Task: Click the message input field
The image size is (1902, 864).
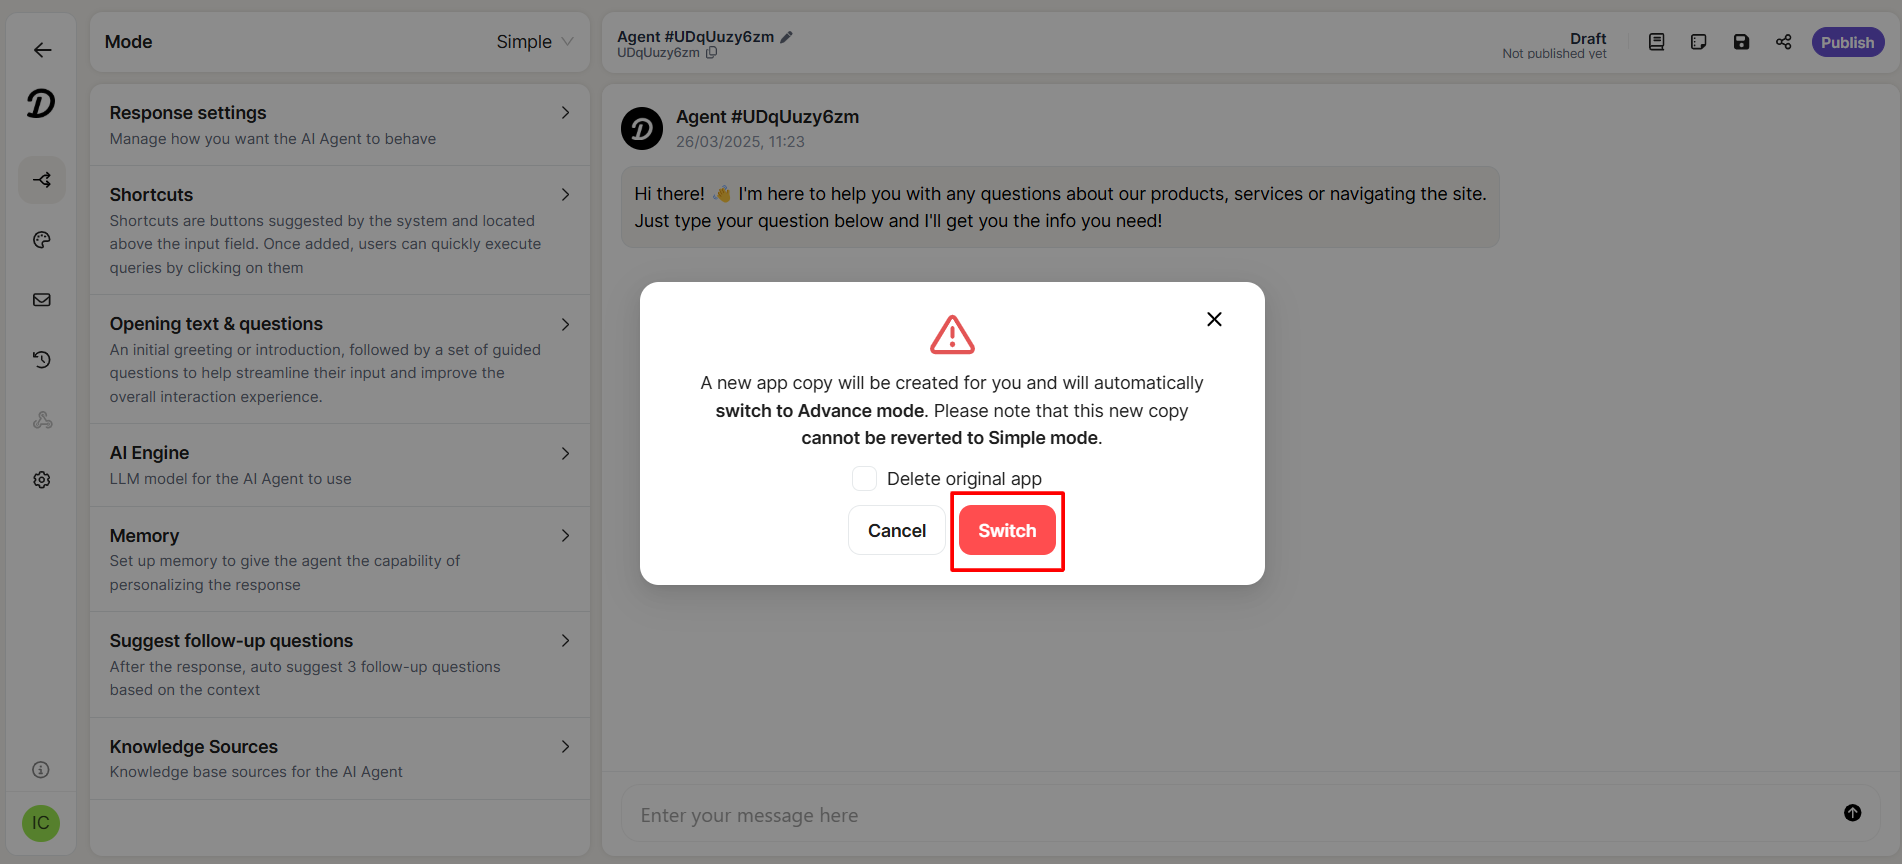Action: coord(1230,815)
